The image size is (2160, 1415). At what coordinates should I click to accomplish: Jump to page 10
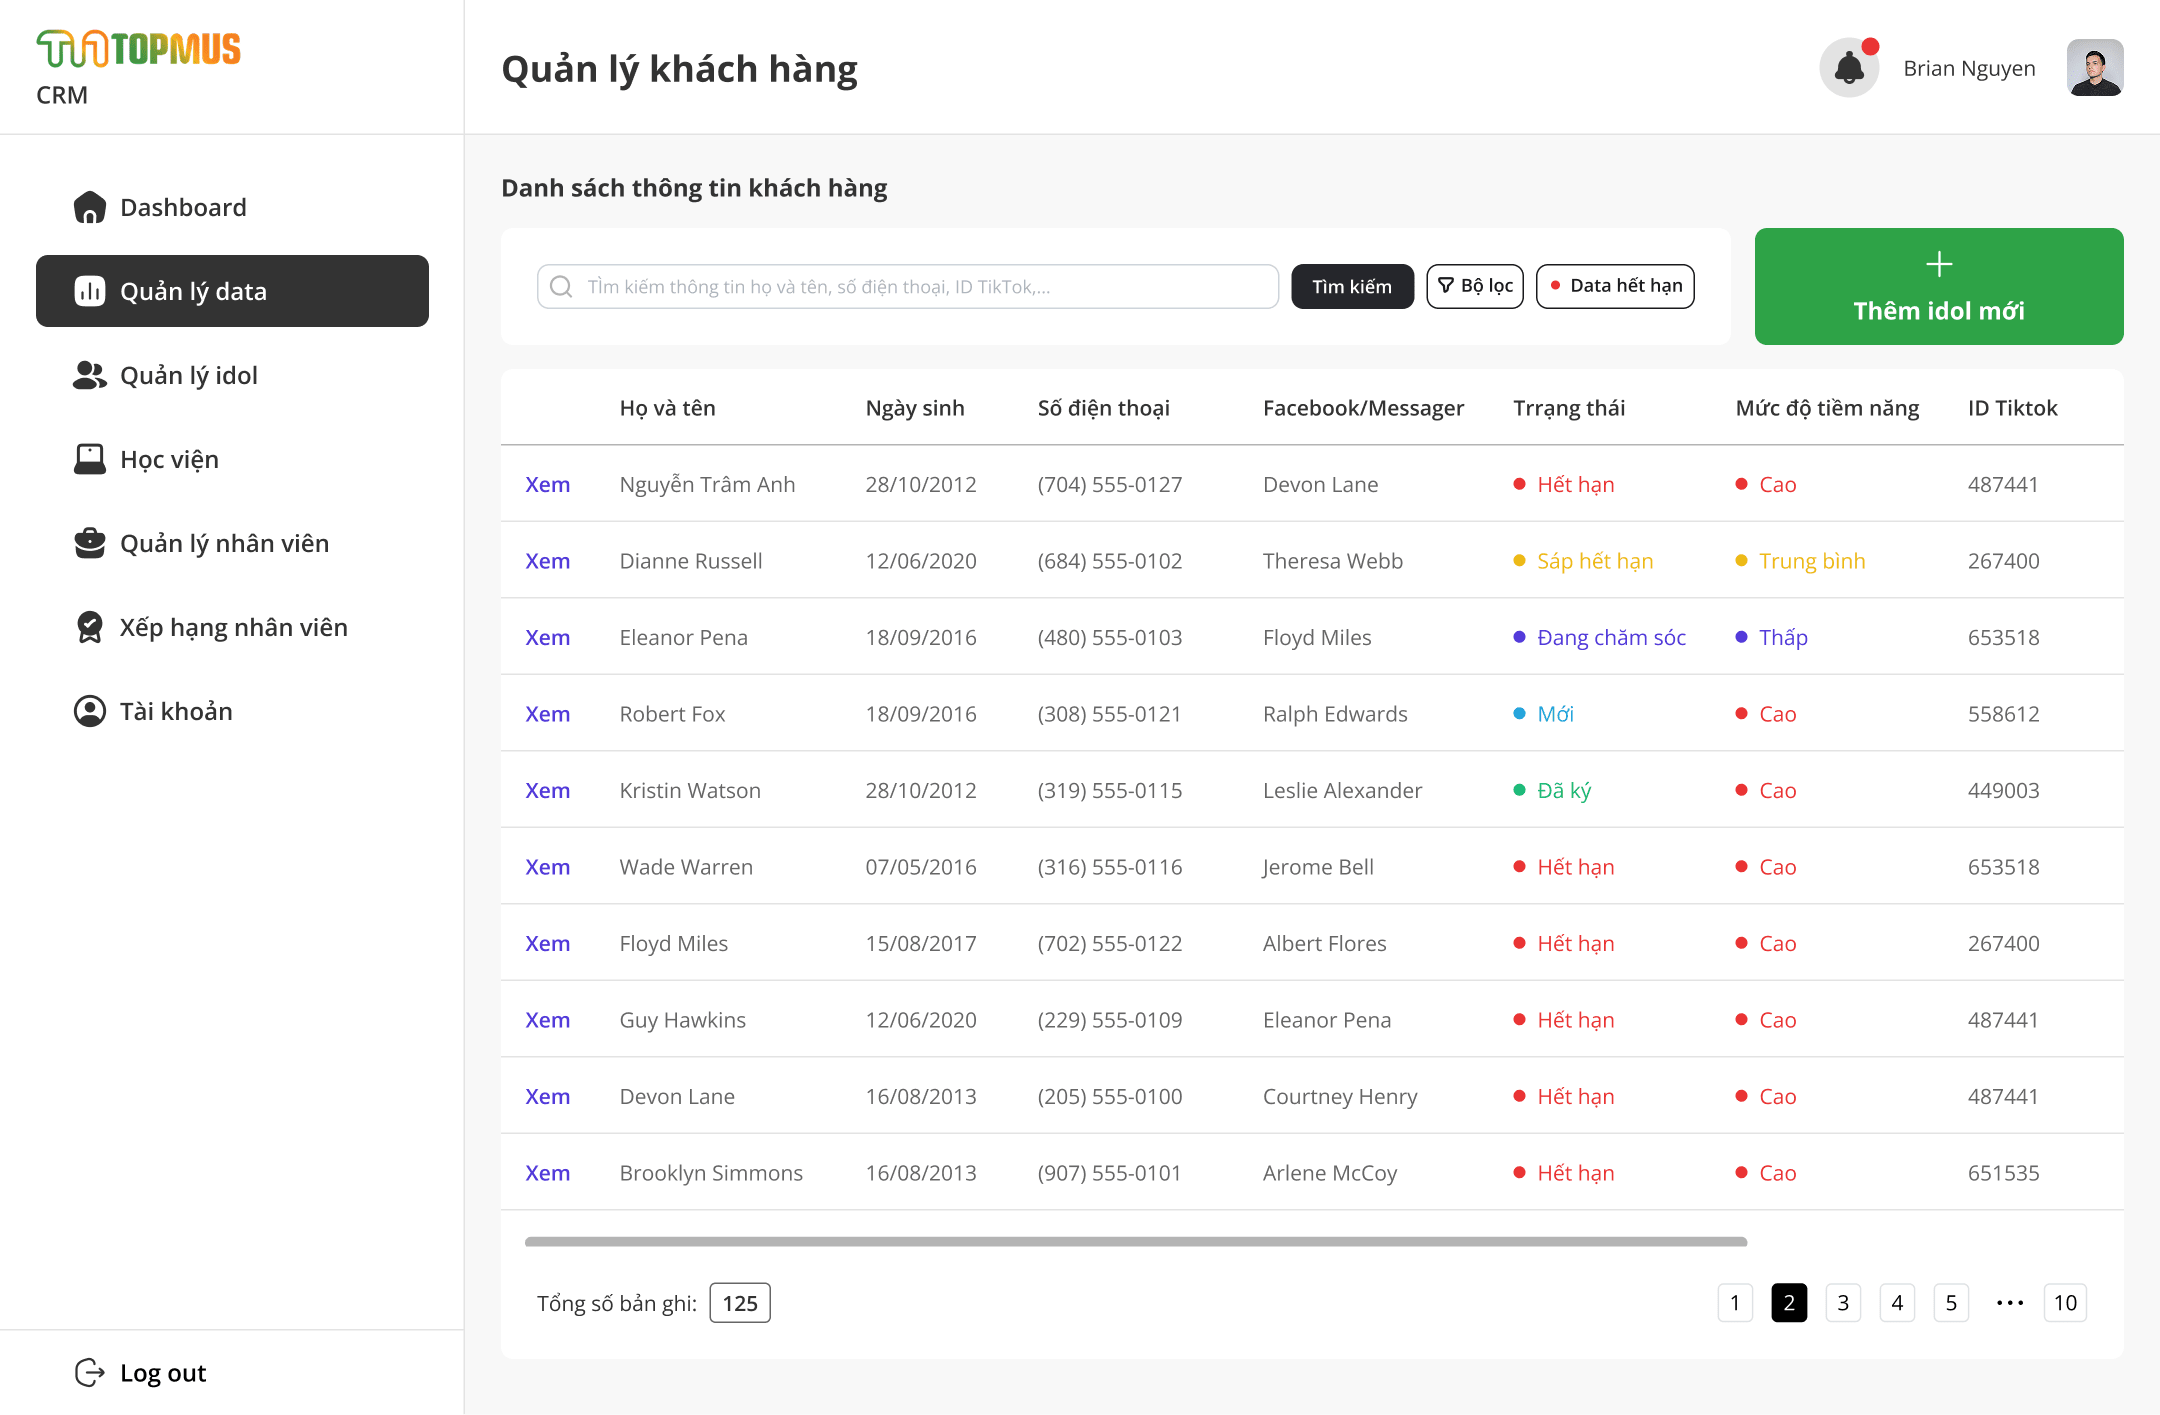[2065, 1303]
